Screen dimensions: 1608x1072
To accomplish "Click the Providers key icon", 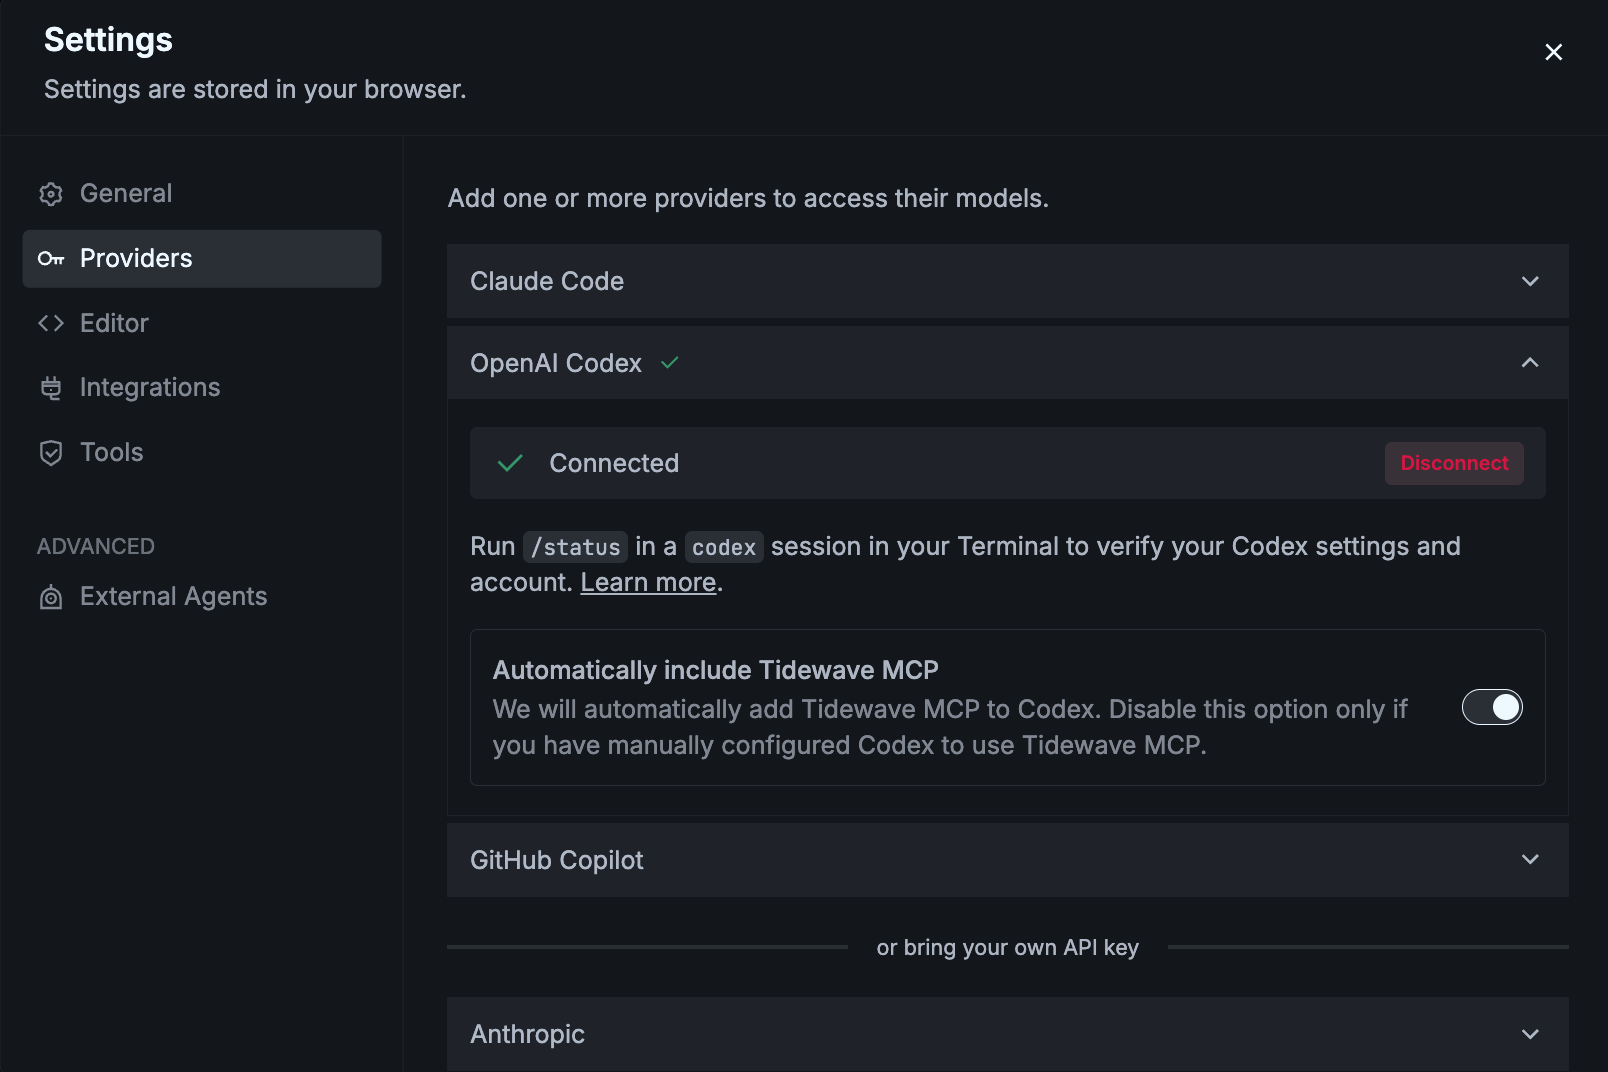I will click(x=51, y=259).
